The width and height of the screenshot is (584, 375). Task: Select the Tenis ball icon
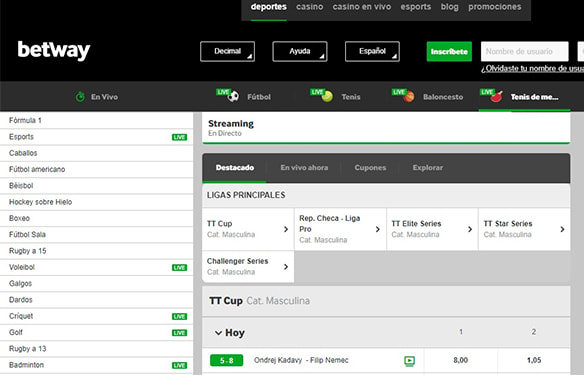pos(327,96)
